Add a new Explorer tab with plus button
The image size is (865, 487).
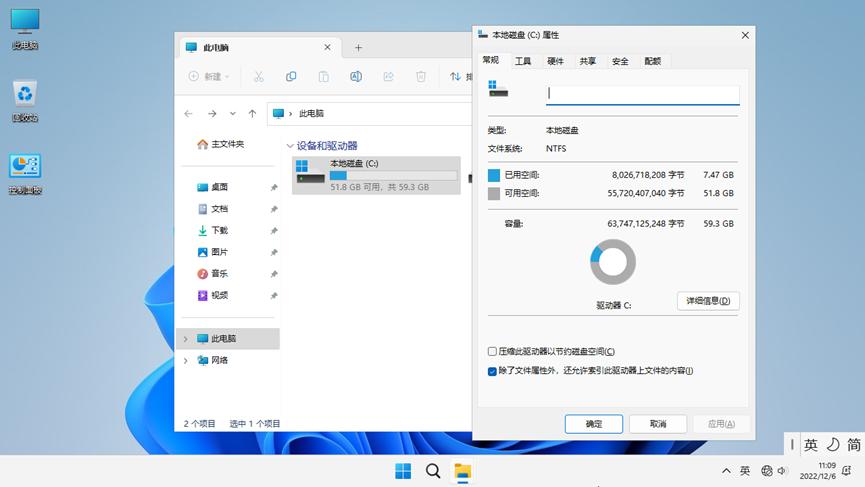(x=359, y=48)
